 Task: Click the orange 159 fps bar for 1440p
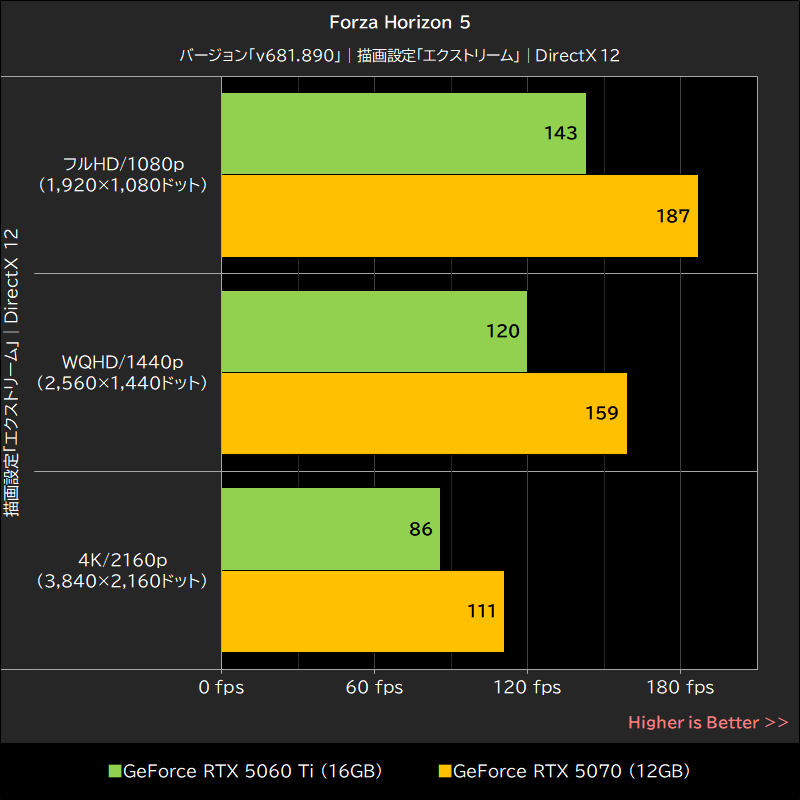point(424,413)
